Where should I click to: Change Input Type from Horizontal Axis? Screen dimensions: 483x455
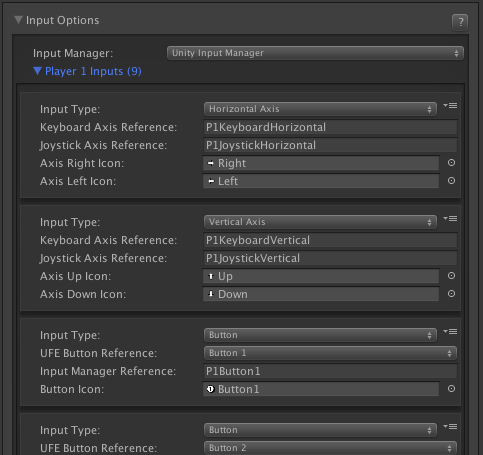pyautogui.click(x=320, y=109)
